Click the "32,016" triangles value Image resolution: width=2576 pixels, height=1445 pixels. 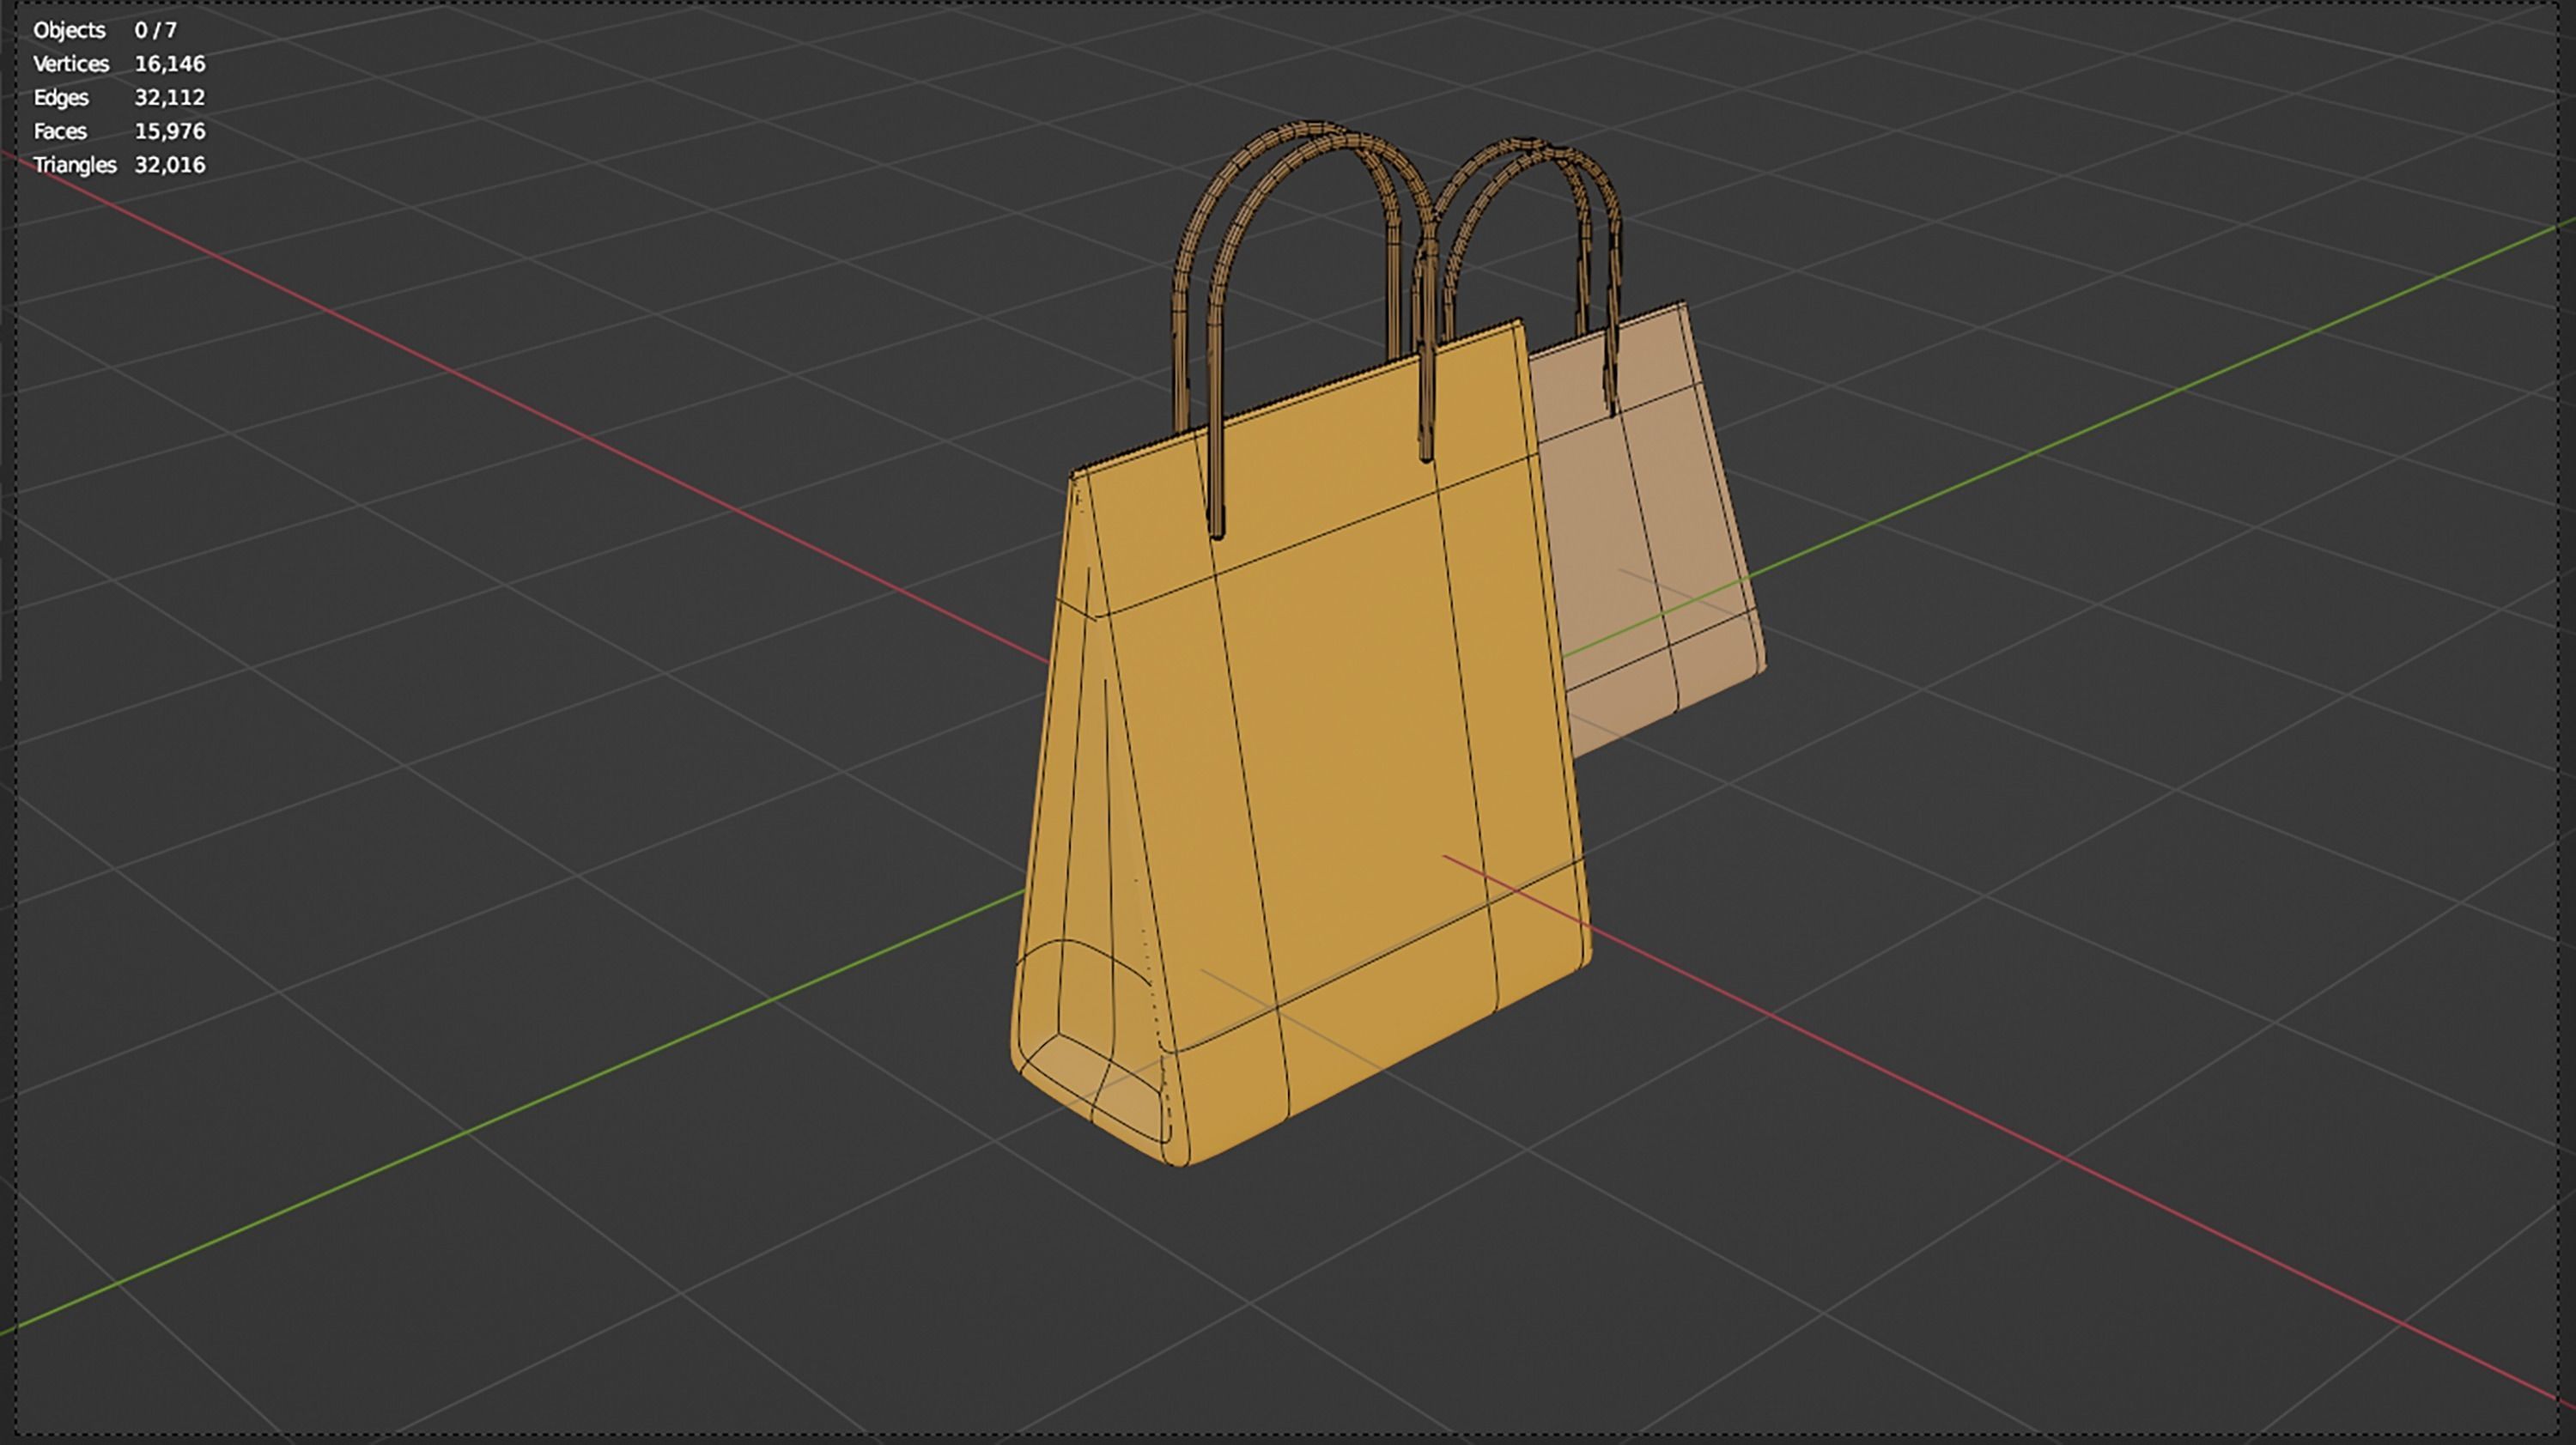click(170, 165)
